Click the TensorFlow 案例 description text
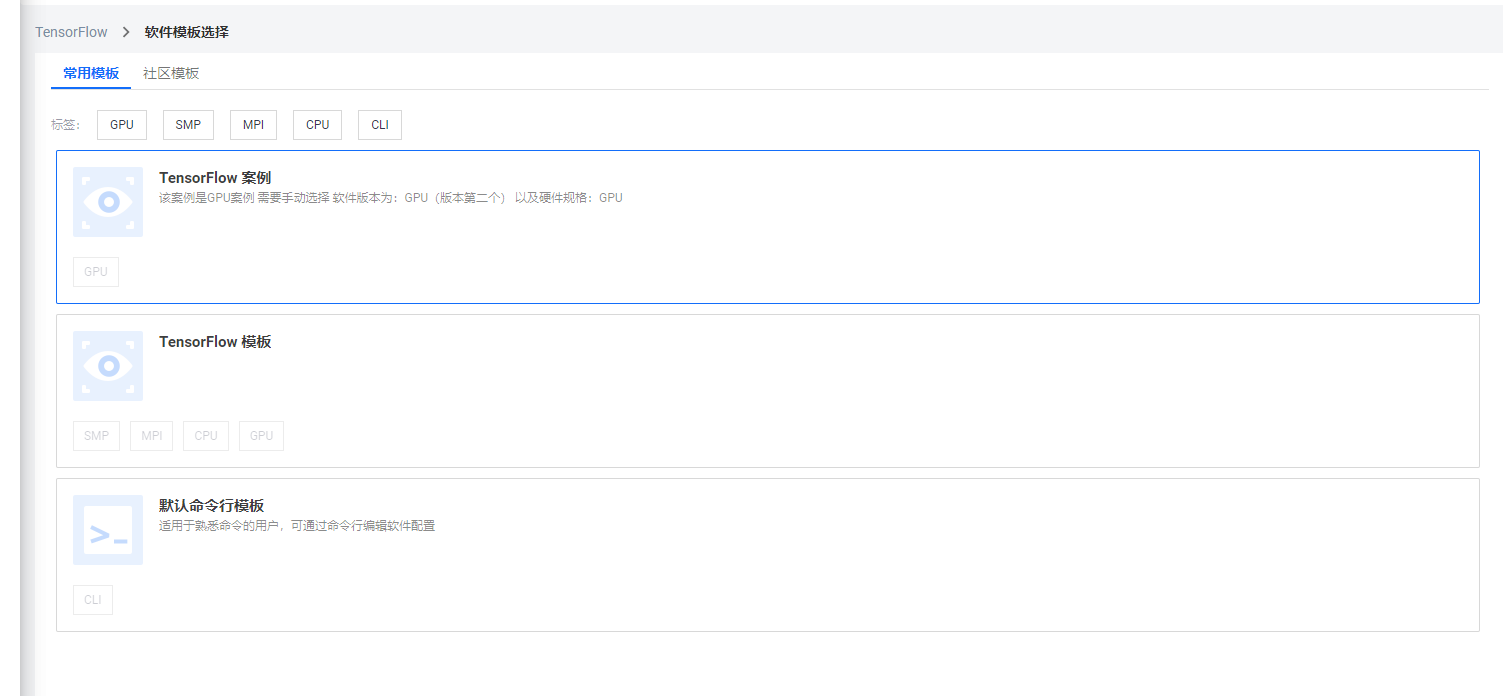Image resolution: width=1503 pixels, height=696 pixels. coord(391,198)
